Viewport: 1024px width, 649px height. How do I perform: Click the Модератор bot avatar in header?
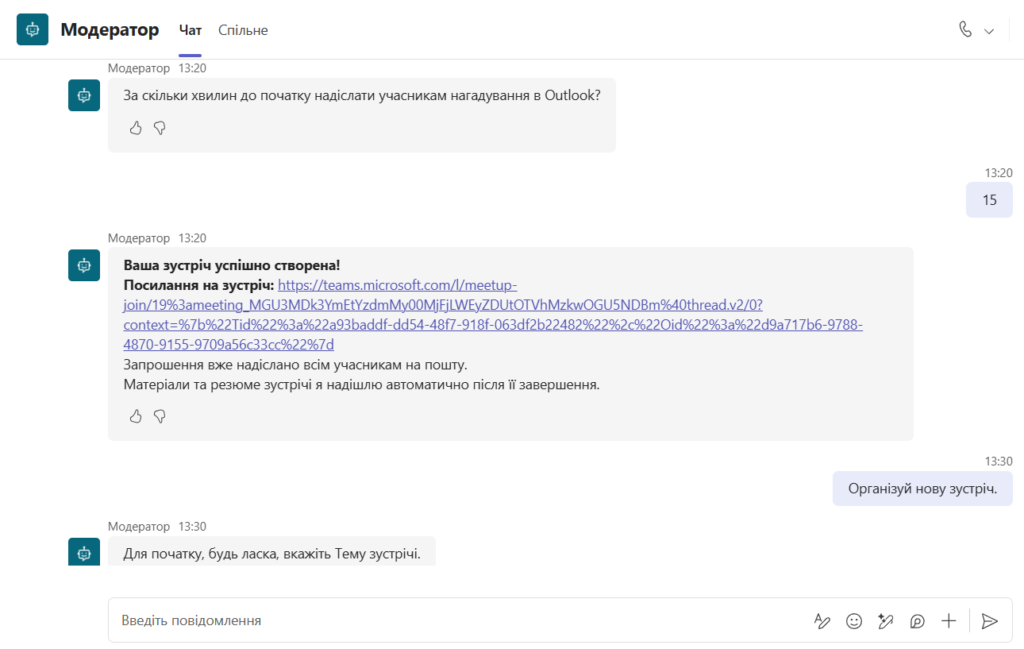coord(33,29)
